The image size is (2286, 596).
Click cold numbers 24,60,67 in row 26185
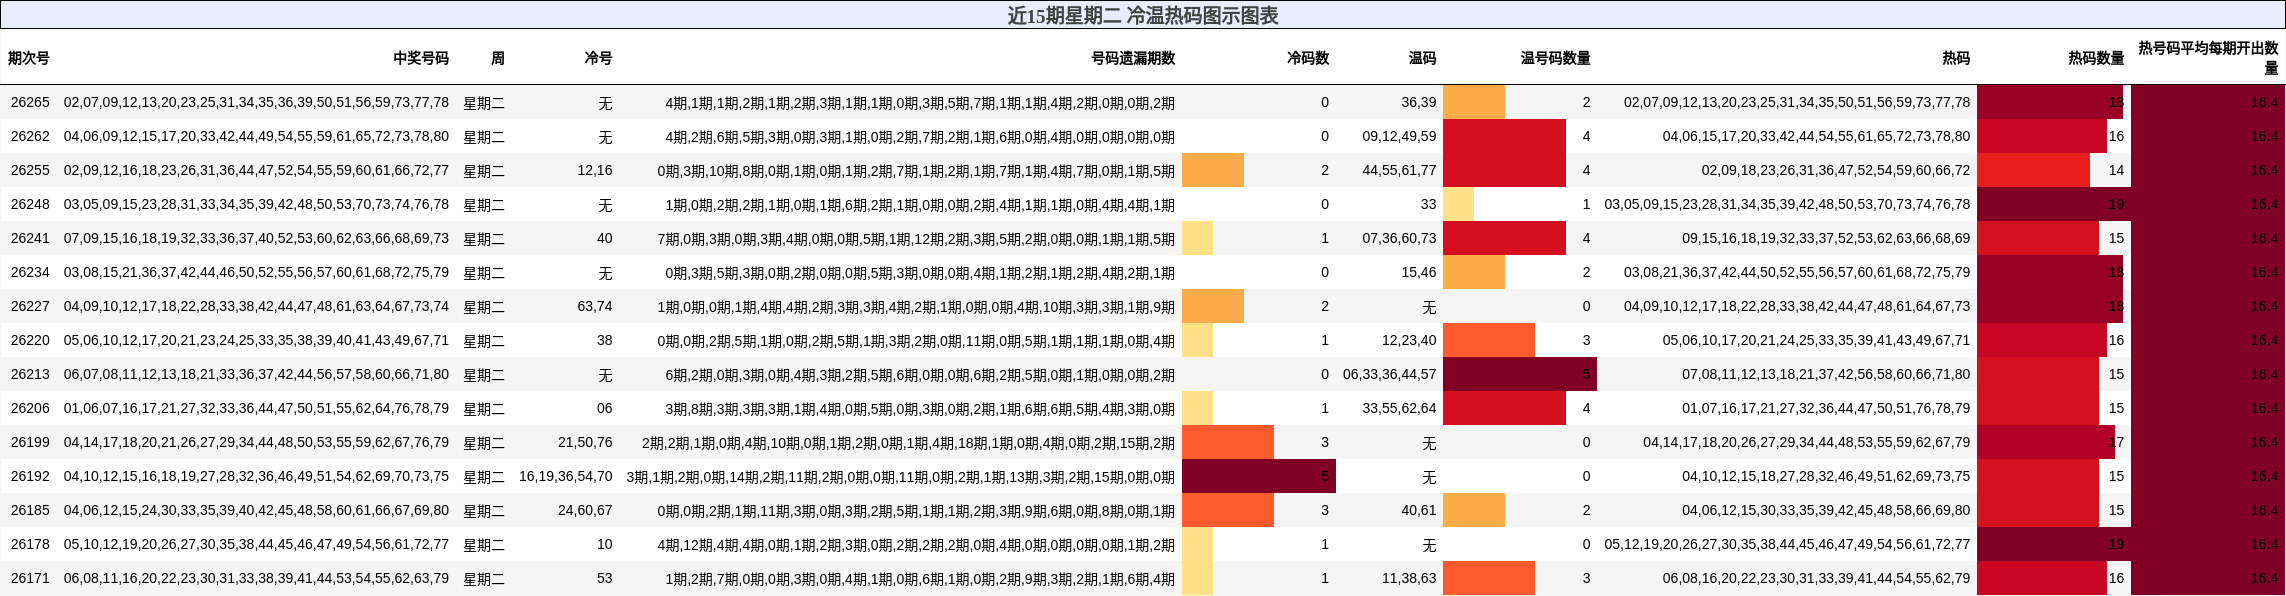[585, 510]
